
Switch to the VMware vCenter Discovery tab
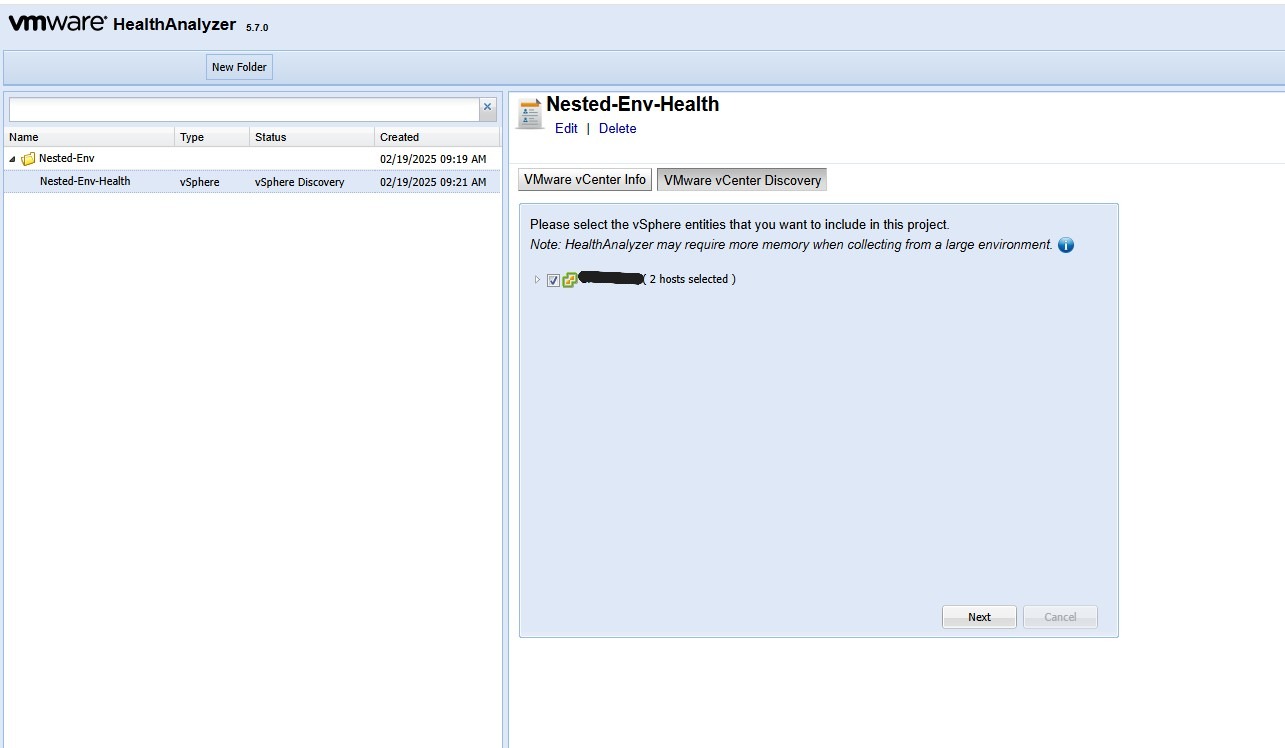pos(742,180)
